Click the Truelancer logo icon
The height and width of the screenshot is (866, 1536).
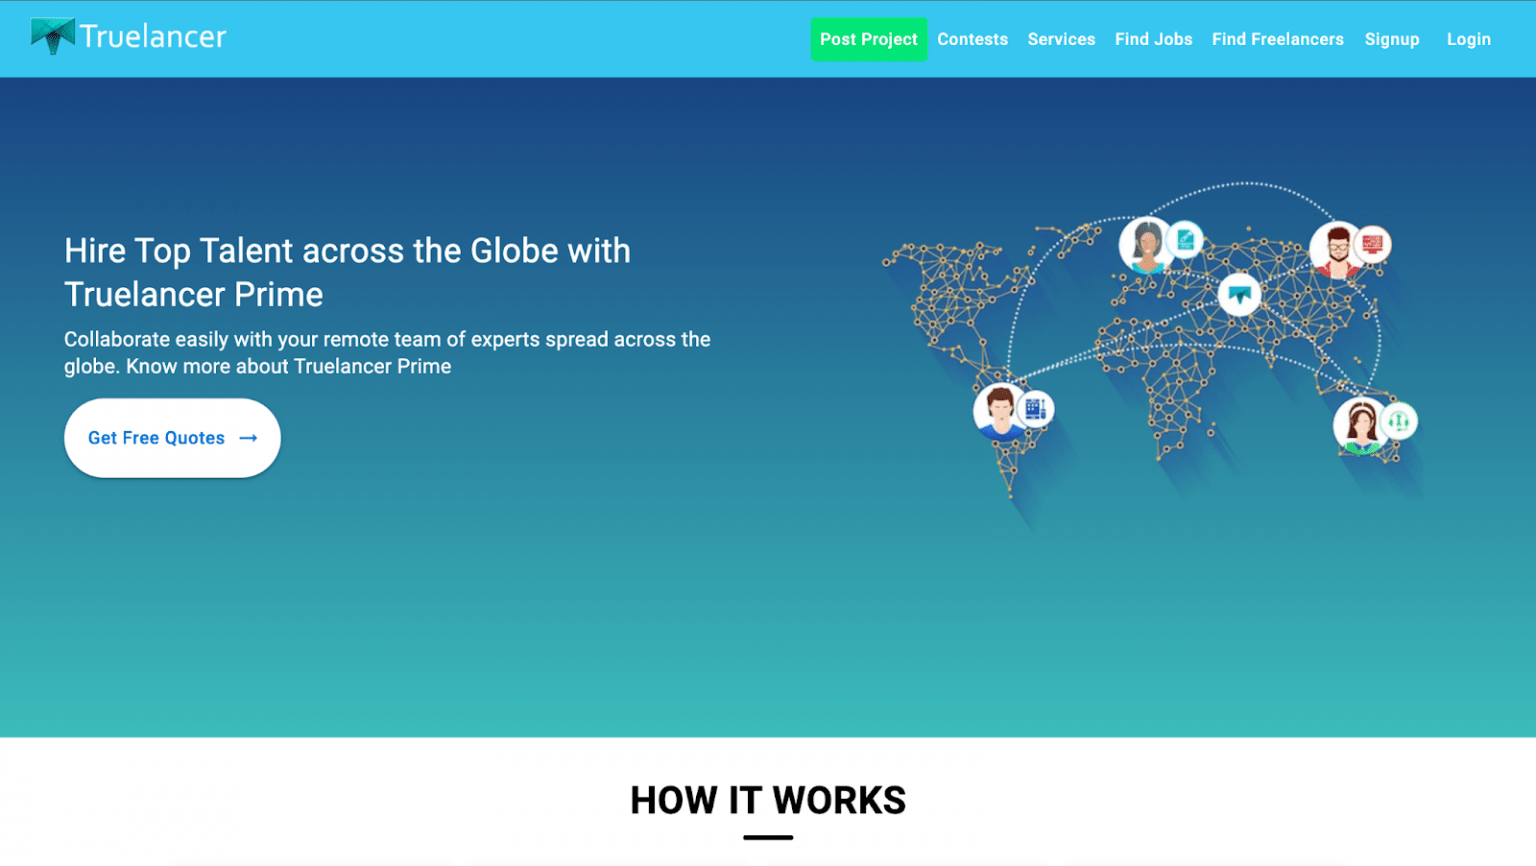(52, 35)
